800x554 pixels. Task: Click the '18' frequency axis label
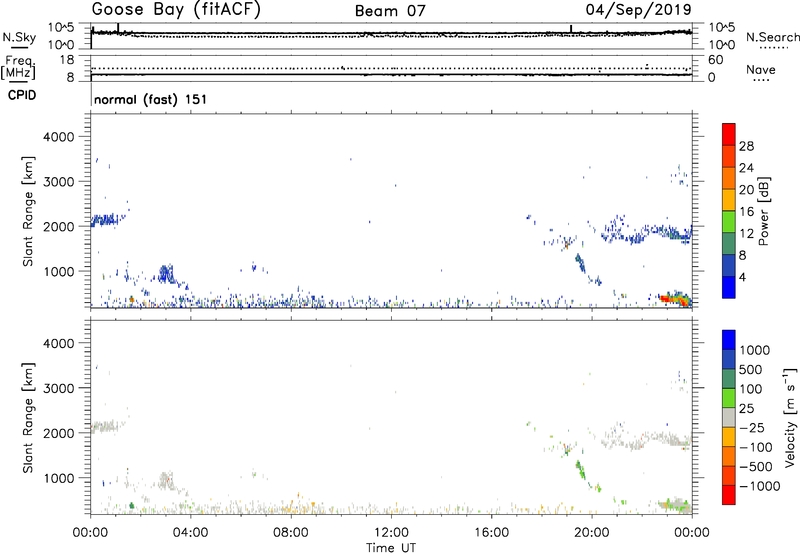tap(67, 60)
